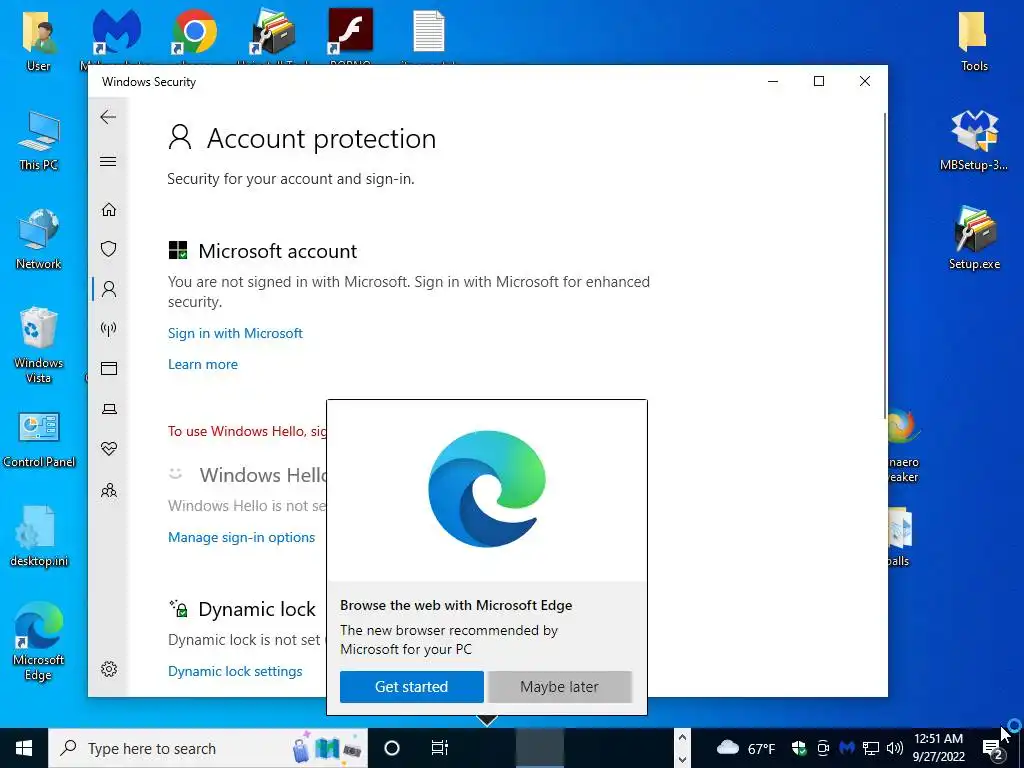Screen dimensions: 1024x768
Task: Open Manage sign-in options link
Action: click(x=241, y=537)
